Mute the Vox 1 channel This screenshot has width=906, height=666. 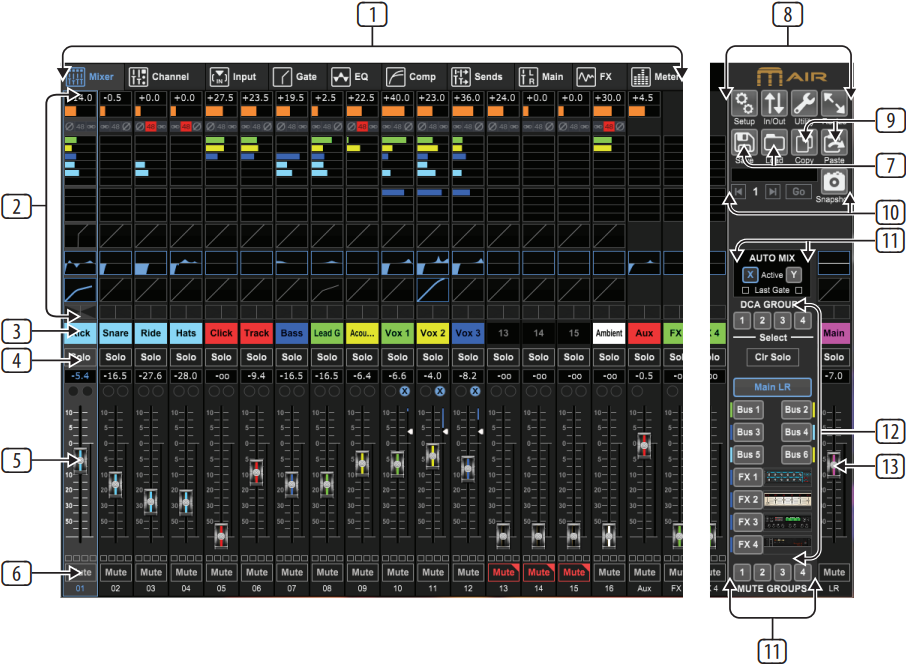pyautogui.click(x=398, y=572)
